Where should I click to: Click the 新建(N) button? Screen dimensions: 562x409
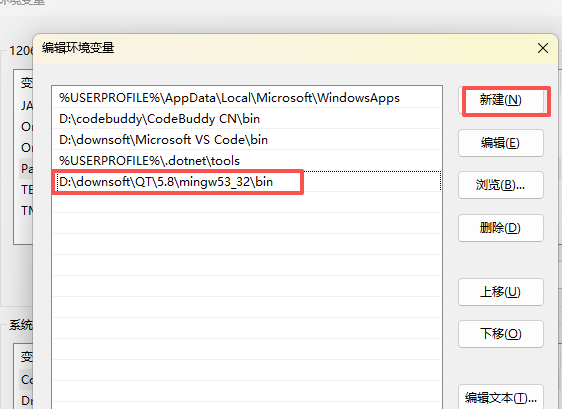[501, 100]
